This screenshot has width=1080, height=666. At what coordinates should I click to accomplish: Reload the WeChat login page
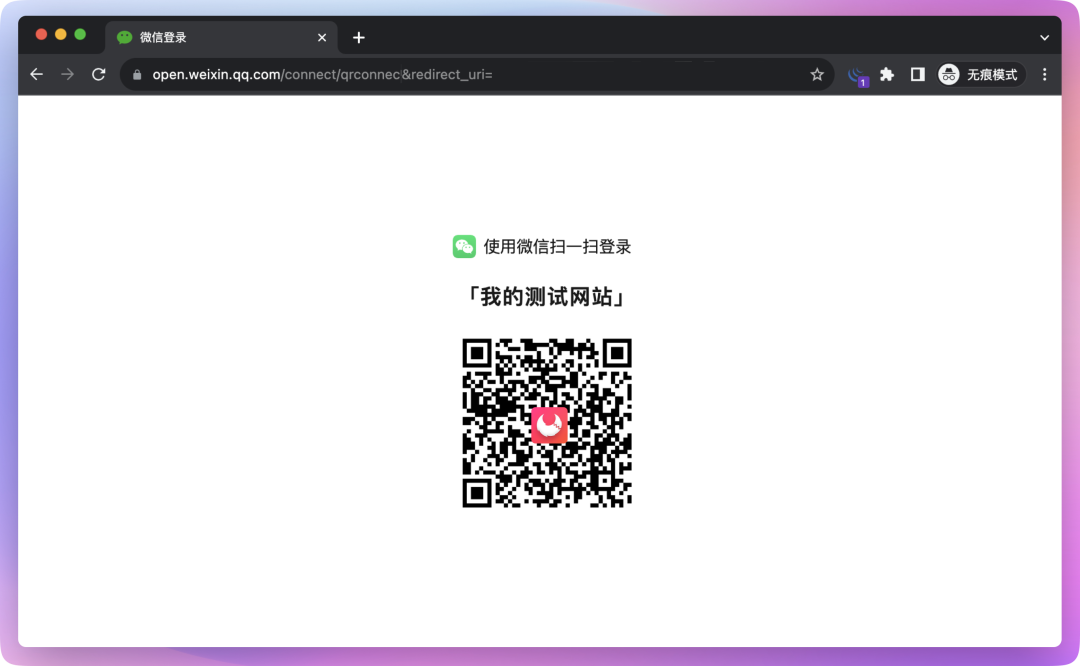coord(98,74)
